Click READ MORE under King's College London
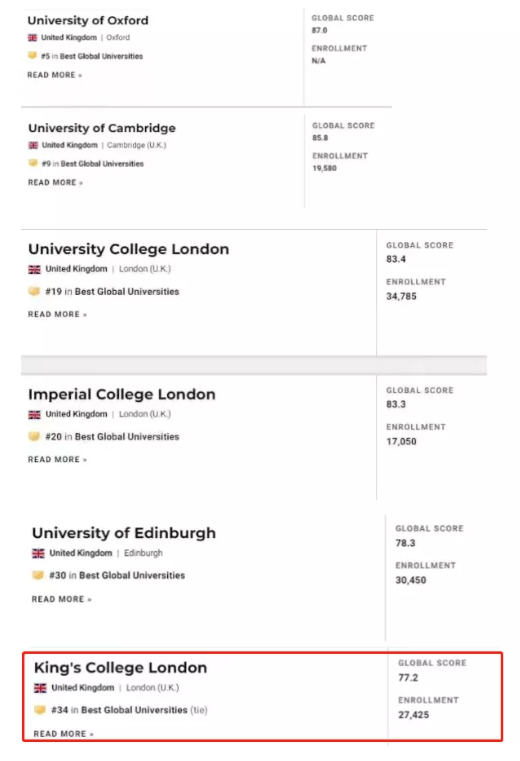 (64, 734)
